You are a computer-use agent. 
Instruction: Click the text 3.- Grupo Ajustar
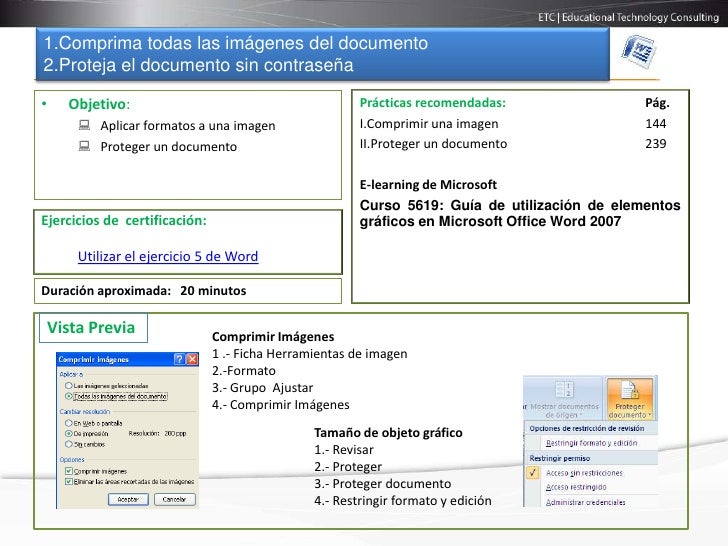point(262,387)
